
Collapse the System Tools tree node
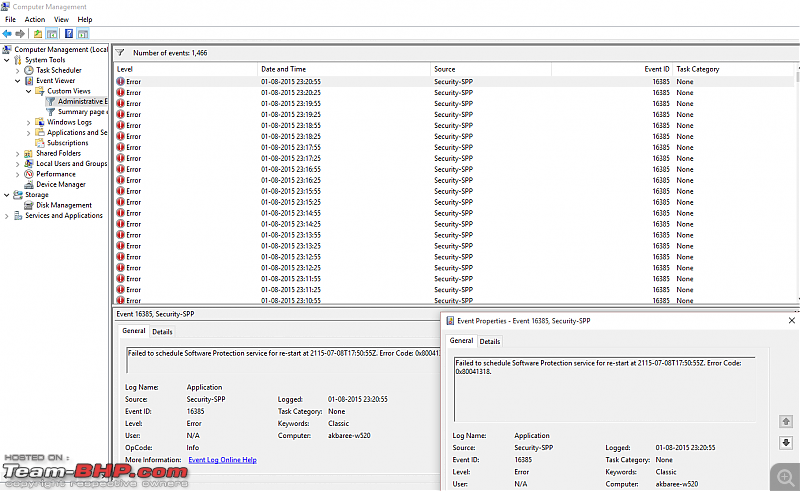tap(7, 60)
